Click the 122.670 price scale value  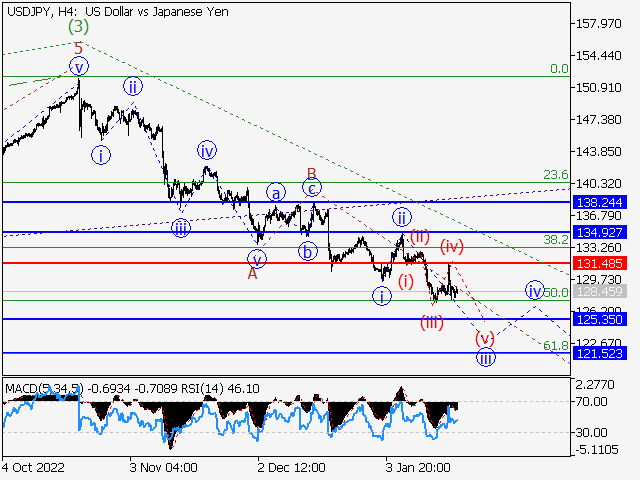point(598,342)
